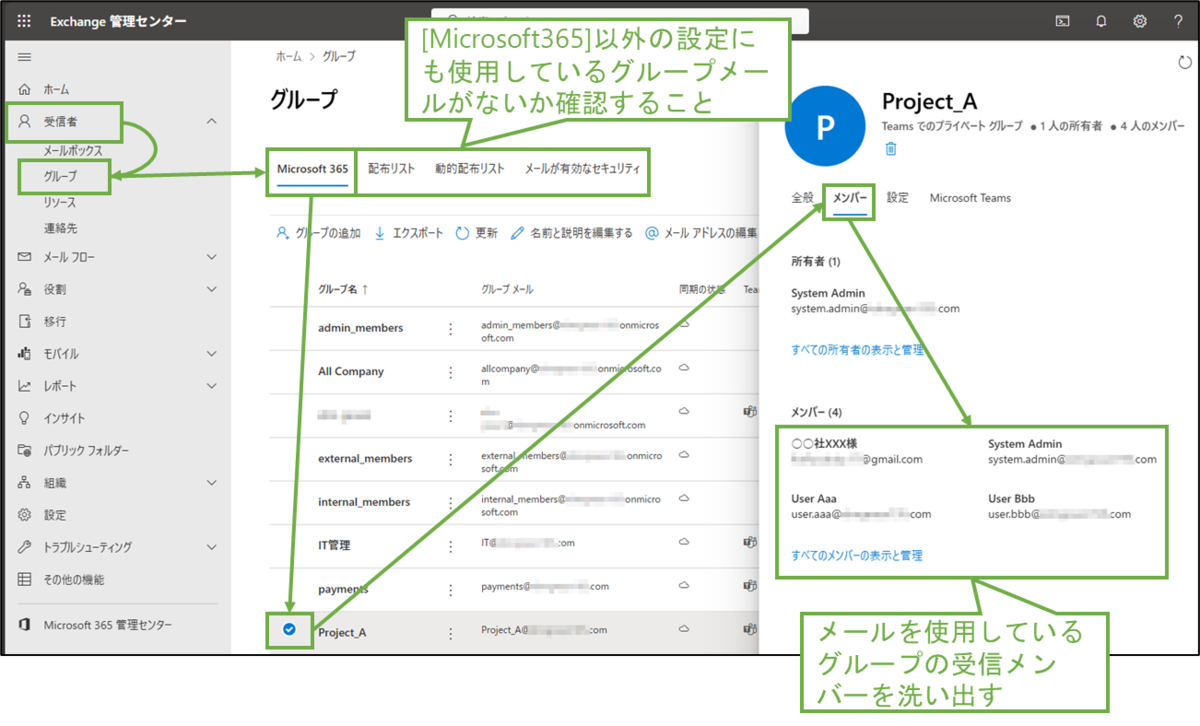This screenshot has width=1200, height=726.
Task: Open メール フロー sidebar item
Action: tap(69, 257)
